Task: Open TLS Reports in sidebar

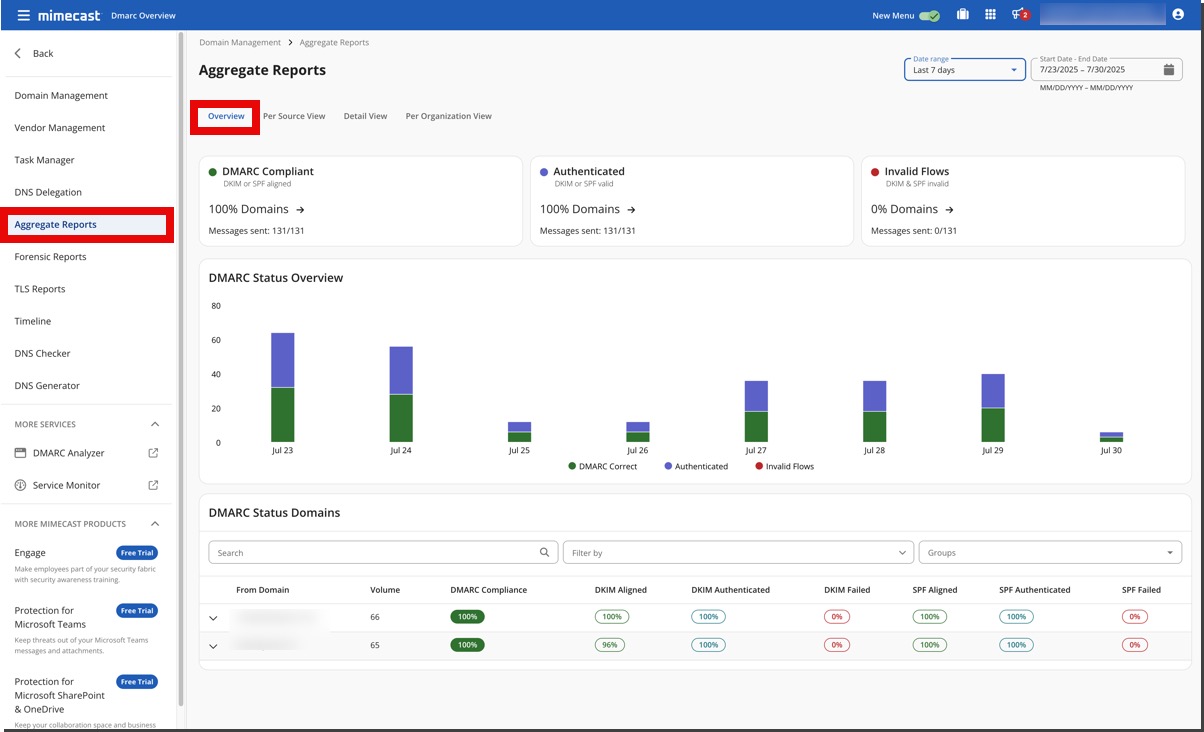Action: pyautogui.click(x=40, y=289)
